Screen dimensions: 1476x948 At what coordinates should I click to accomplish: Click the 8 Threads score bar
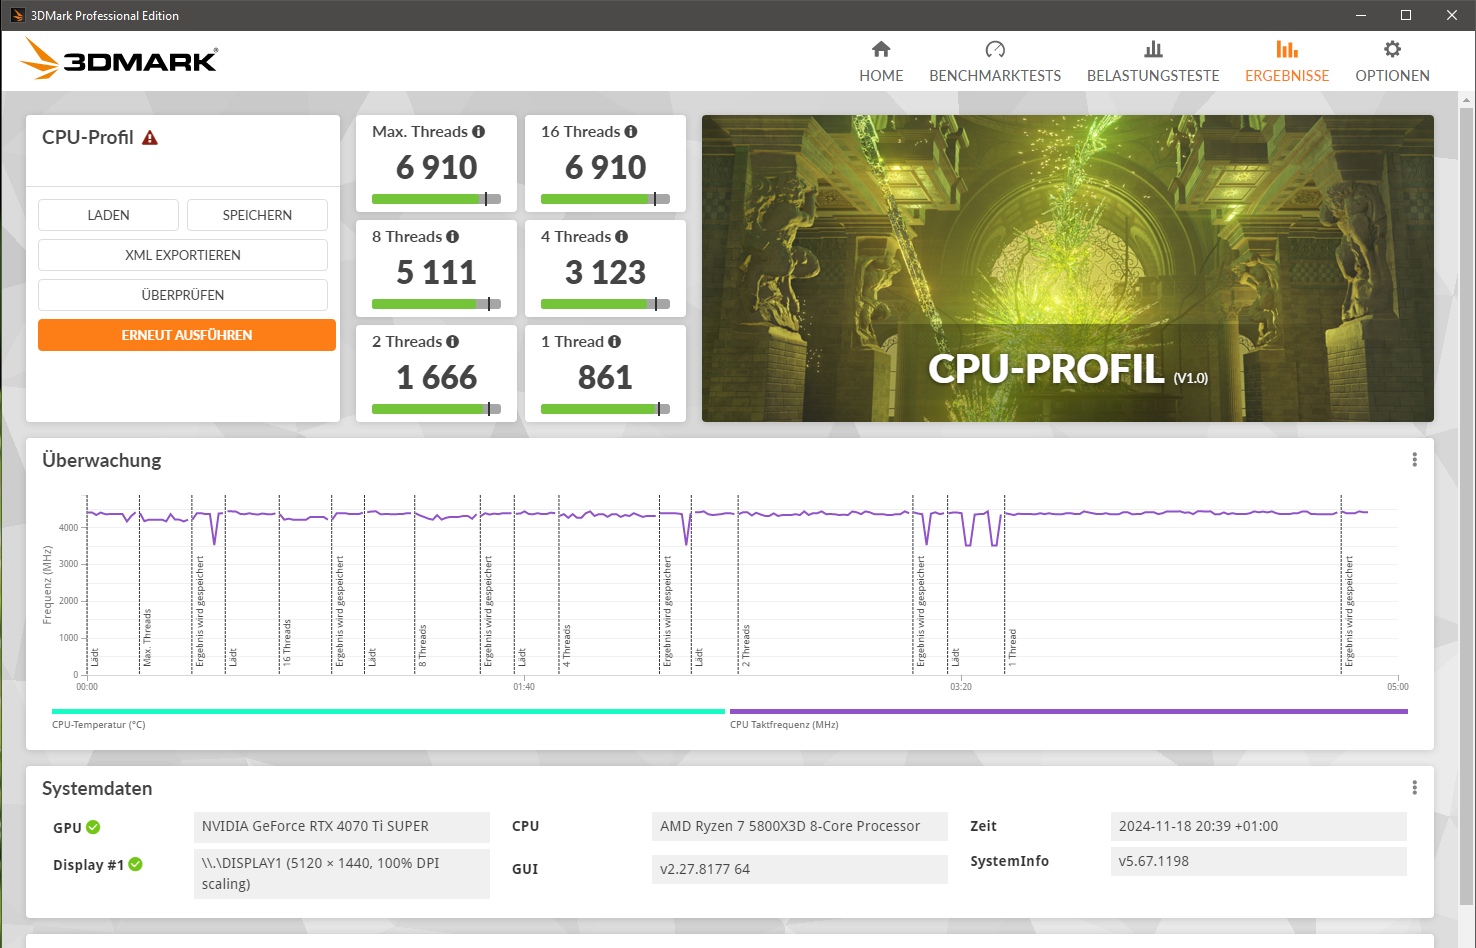(436, 304)
